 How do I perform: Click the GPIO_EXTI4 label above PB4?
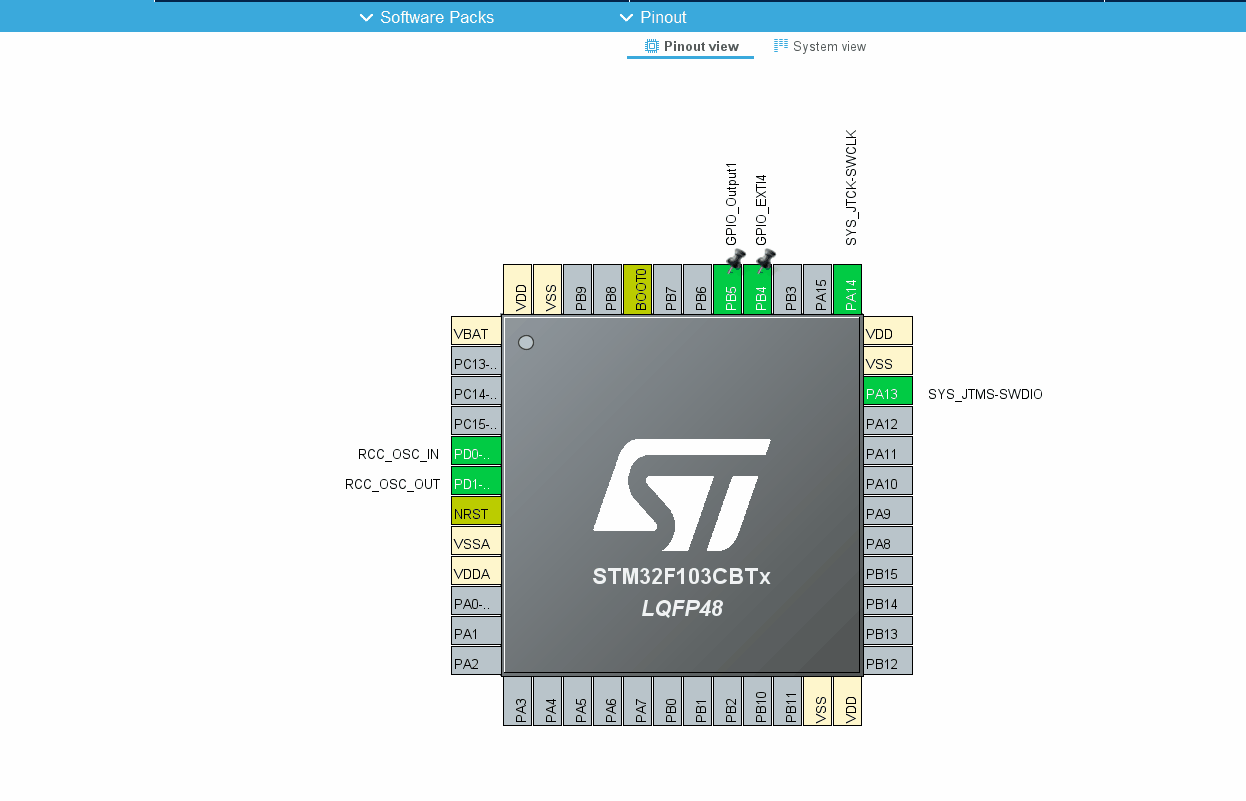[x=761, y=210]
